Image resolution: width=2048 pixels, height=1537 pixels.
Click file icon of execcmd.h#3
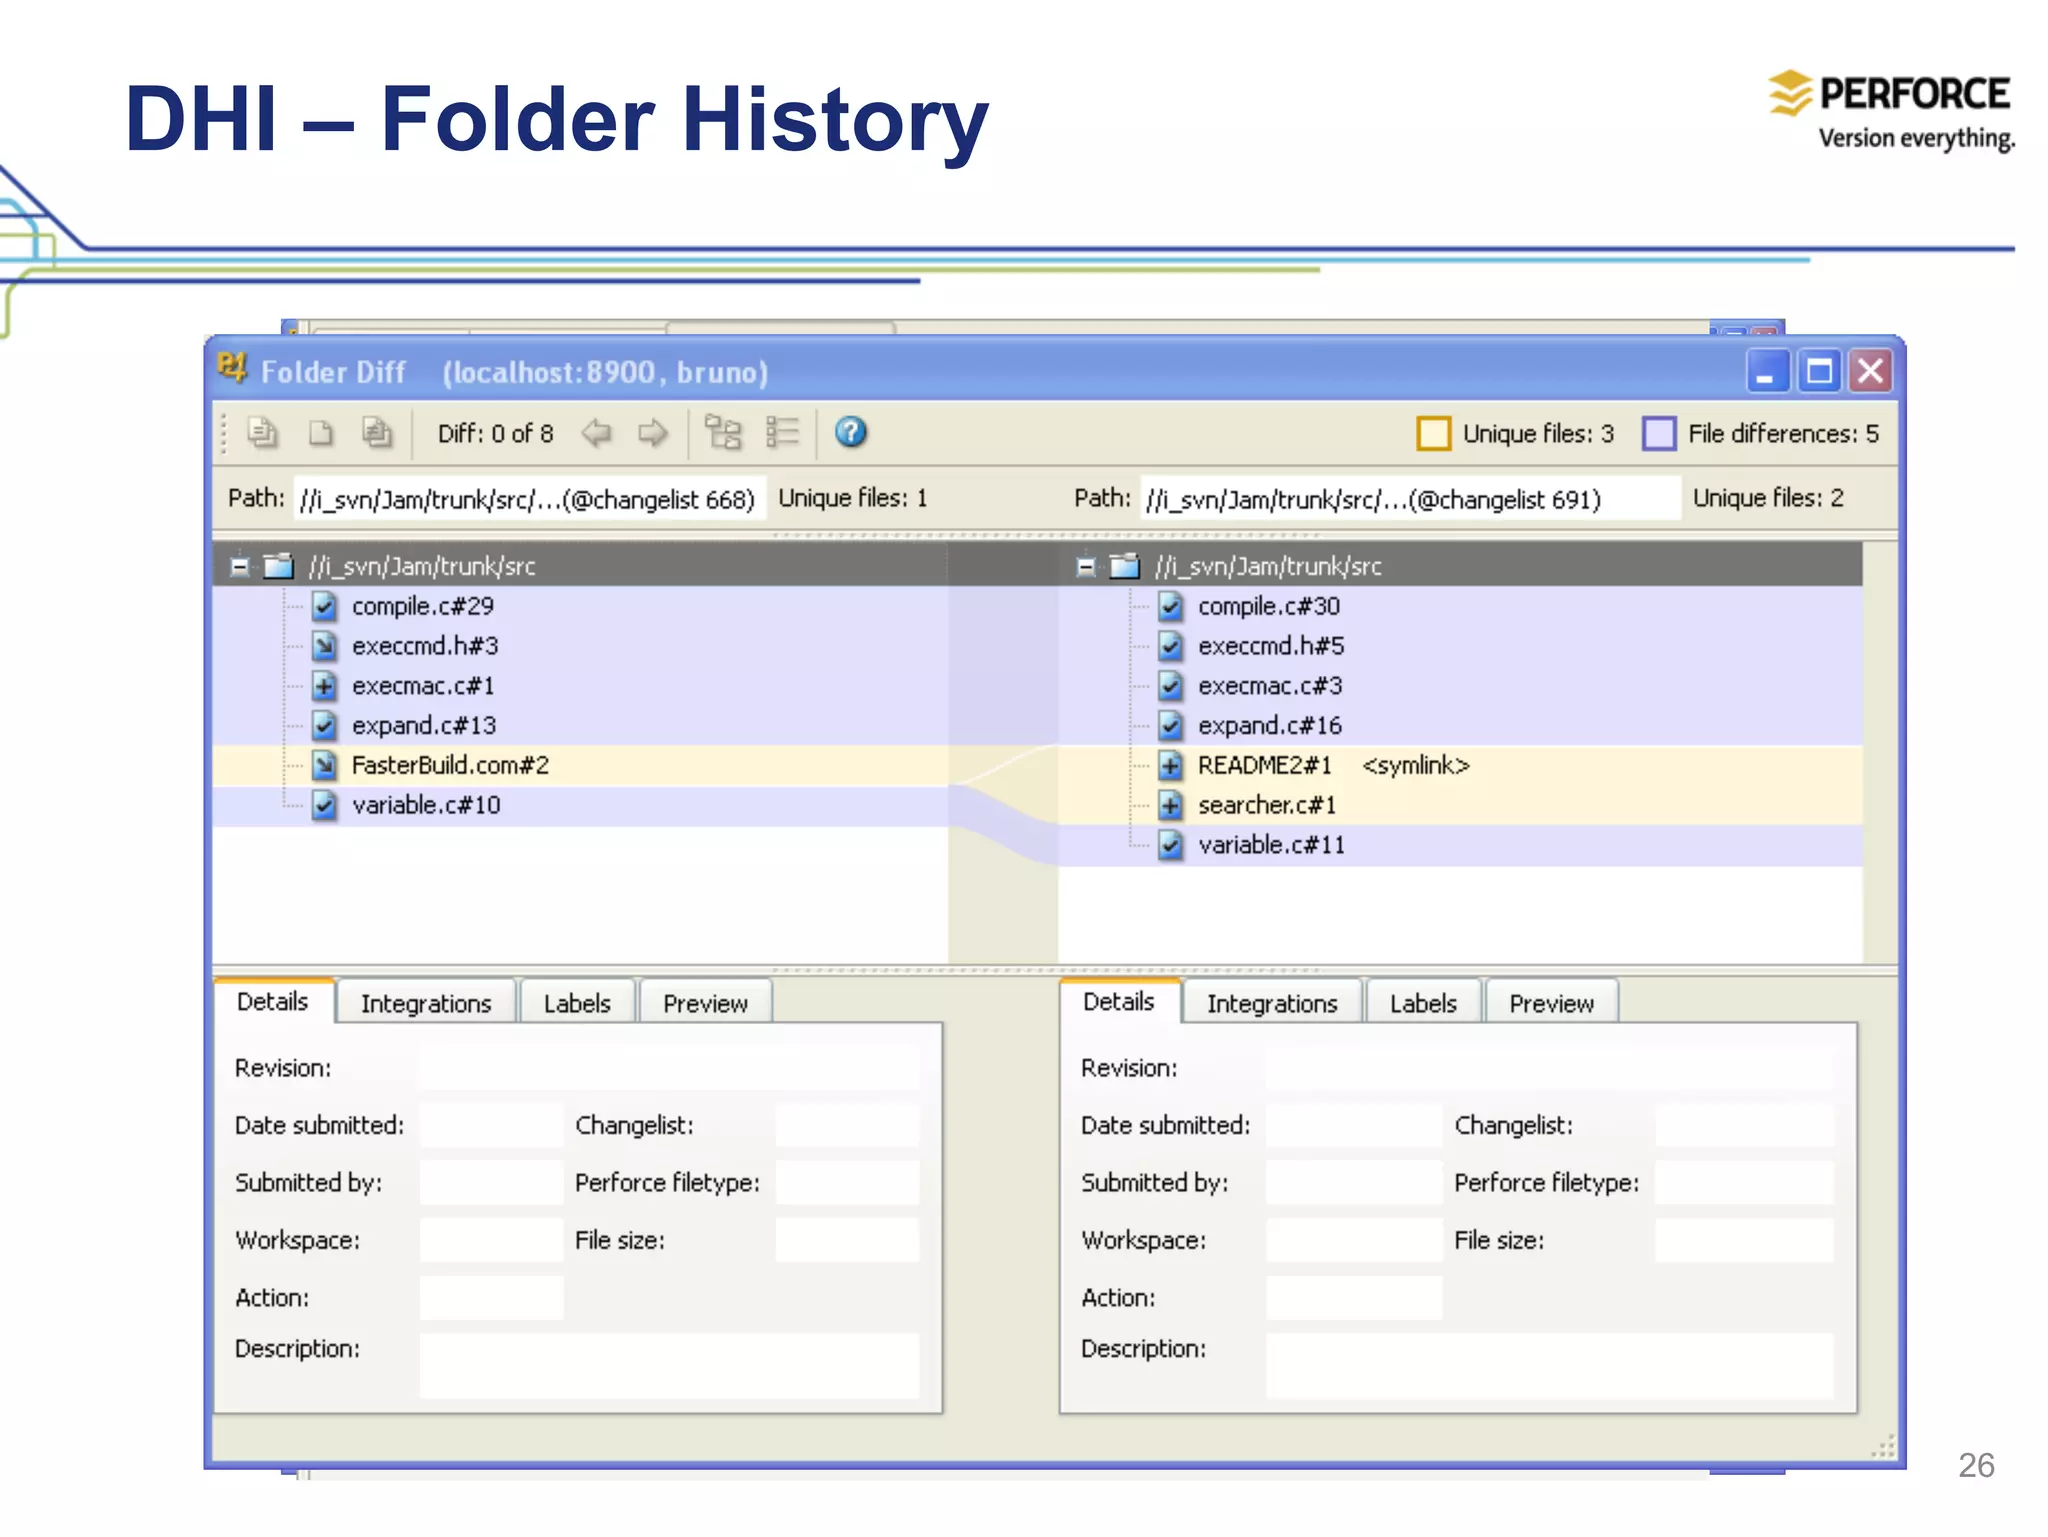(x=324, y=646)
